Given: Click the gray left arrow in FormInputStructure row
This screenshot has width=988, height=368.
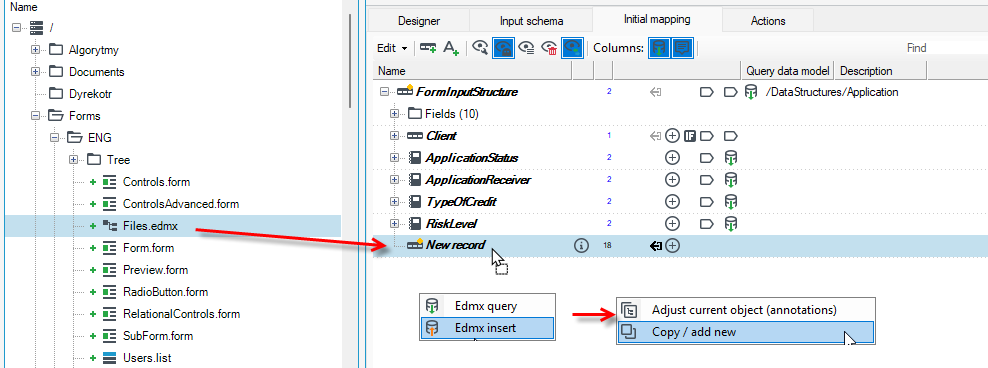Looking at the screenshot, I should point(655,92).
